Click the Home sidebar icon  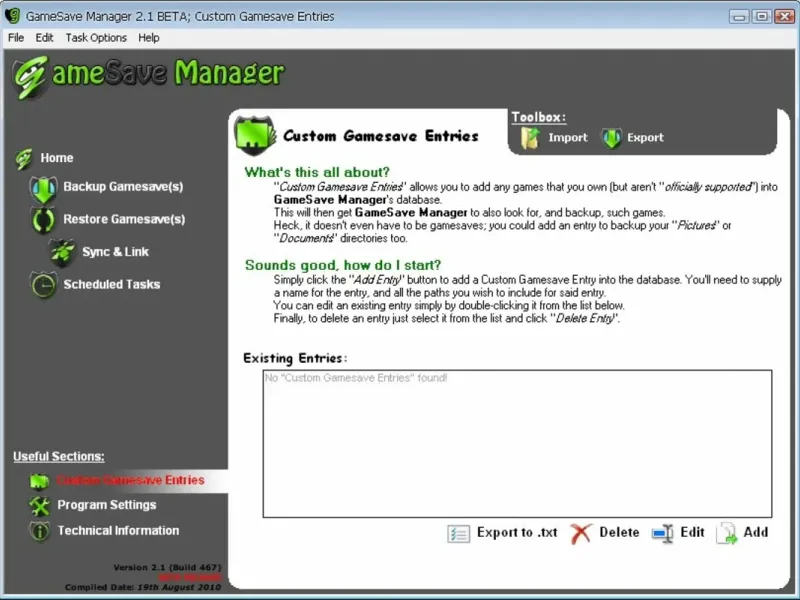coord(23,159)
